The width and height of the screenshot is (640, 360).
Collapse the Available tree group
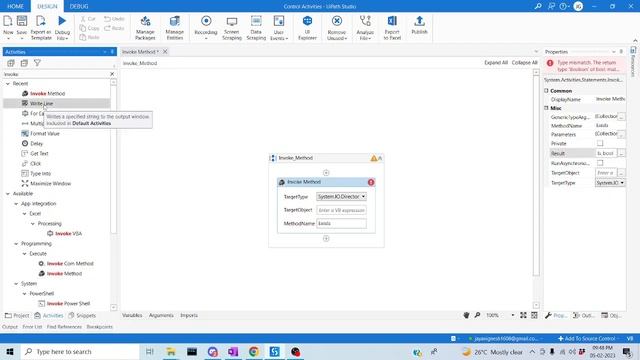(8, 194)
